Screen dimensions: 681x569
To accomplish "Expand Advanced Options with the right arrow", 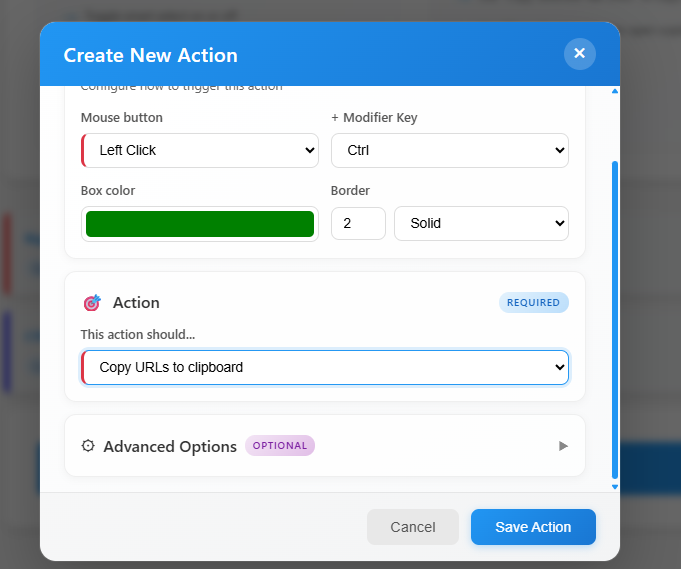I will point(563,446).
